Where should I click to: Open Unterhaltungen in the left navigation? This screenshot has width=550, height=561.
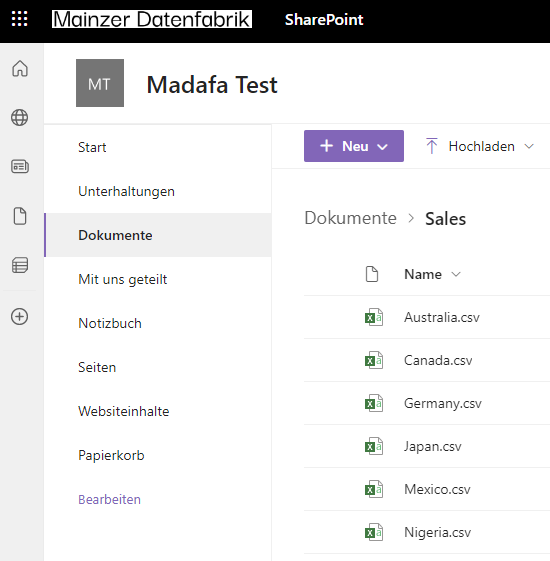126,191
